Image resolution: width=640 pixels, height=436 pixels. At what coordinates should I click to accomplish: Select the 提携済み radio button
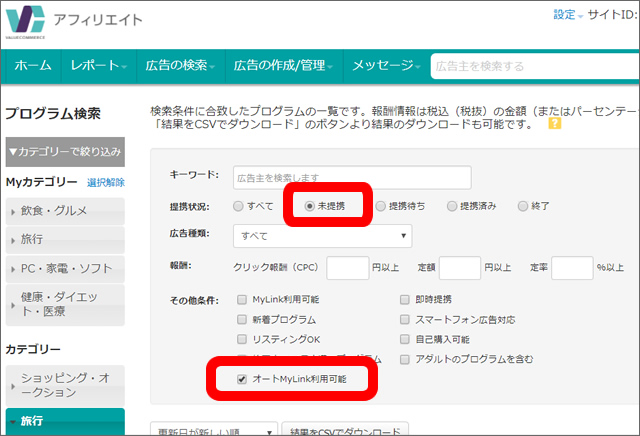(x=451, y=206)
